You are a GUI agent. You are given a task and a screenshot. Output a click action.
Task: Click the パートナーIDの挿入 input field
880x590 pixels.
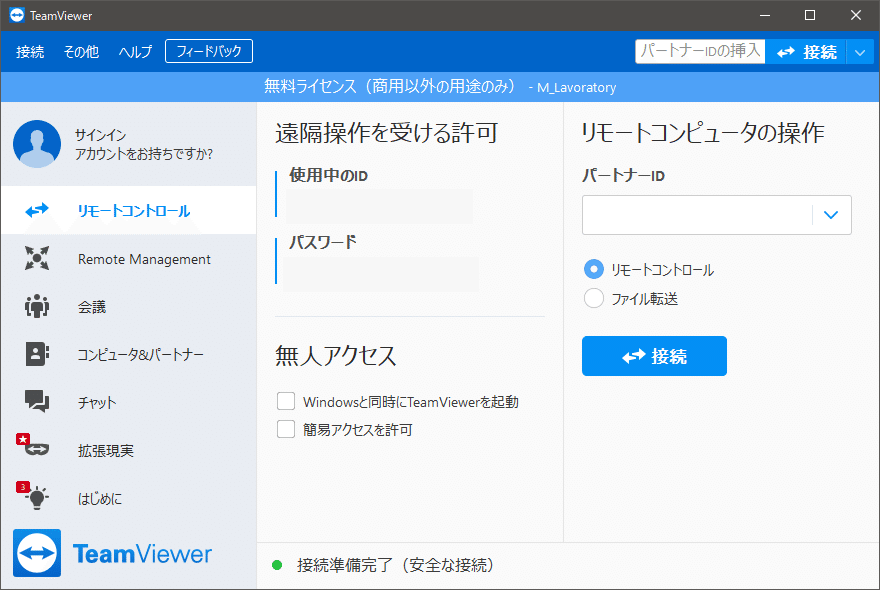click(700, 51)
